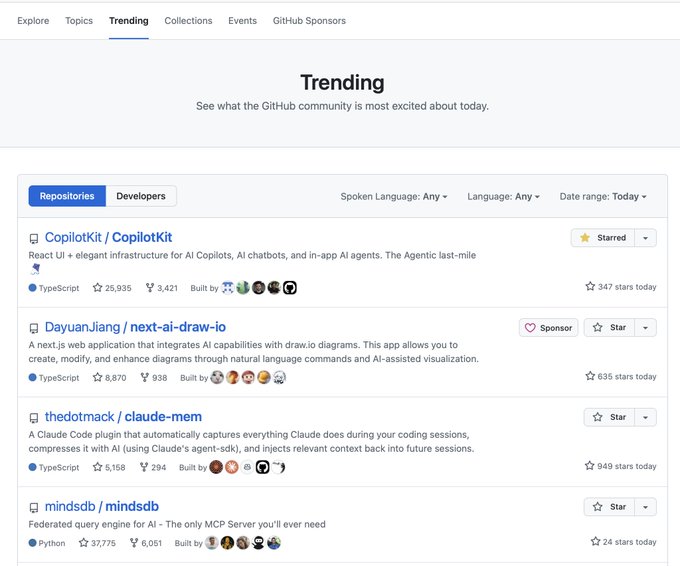This screenshot has width=680, height=566.
Task: Click the repo icon beside claude-mem title
Action: pyautogui.click(x=34, y=418)
